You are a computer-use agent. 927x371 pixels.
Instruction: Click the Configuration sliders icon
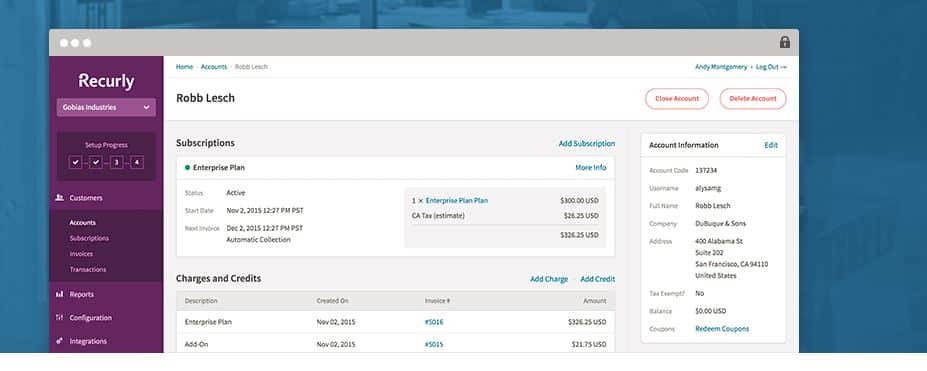[60, 318]
